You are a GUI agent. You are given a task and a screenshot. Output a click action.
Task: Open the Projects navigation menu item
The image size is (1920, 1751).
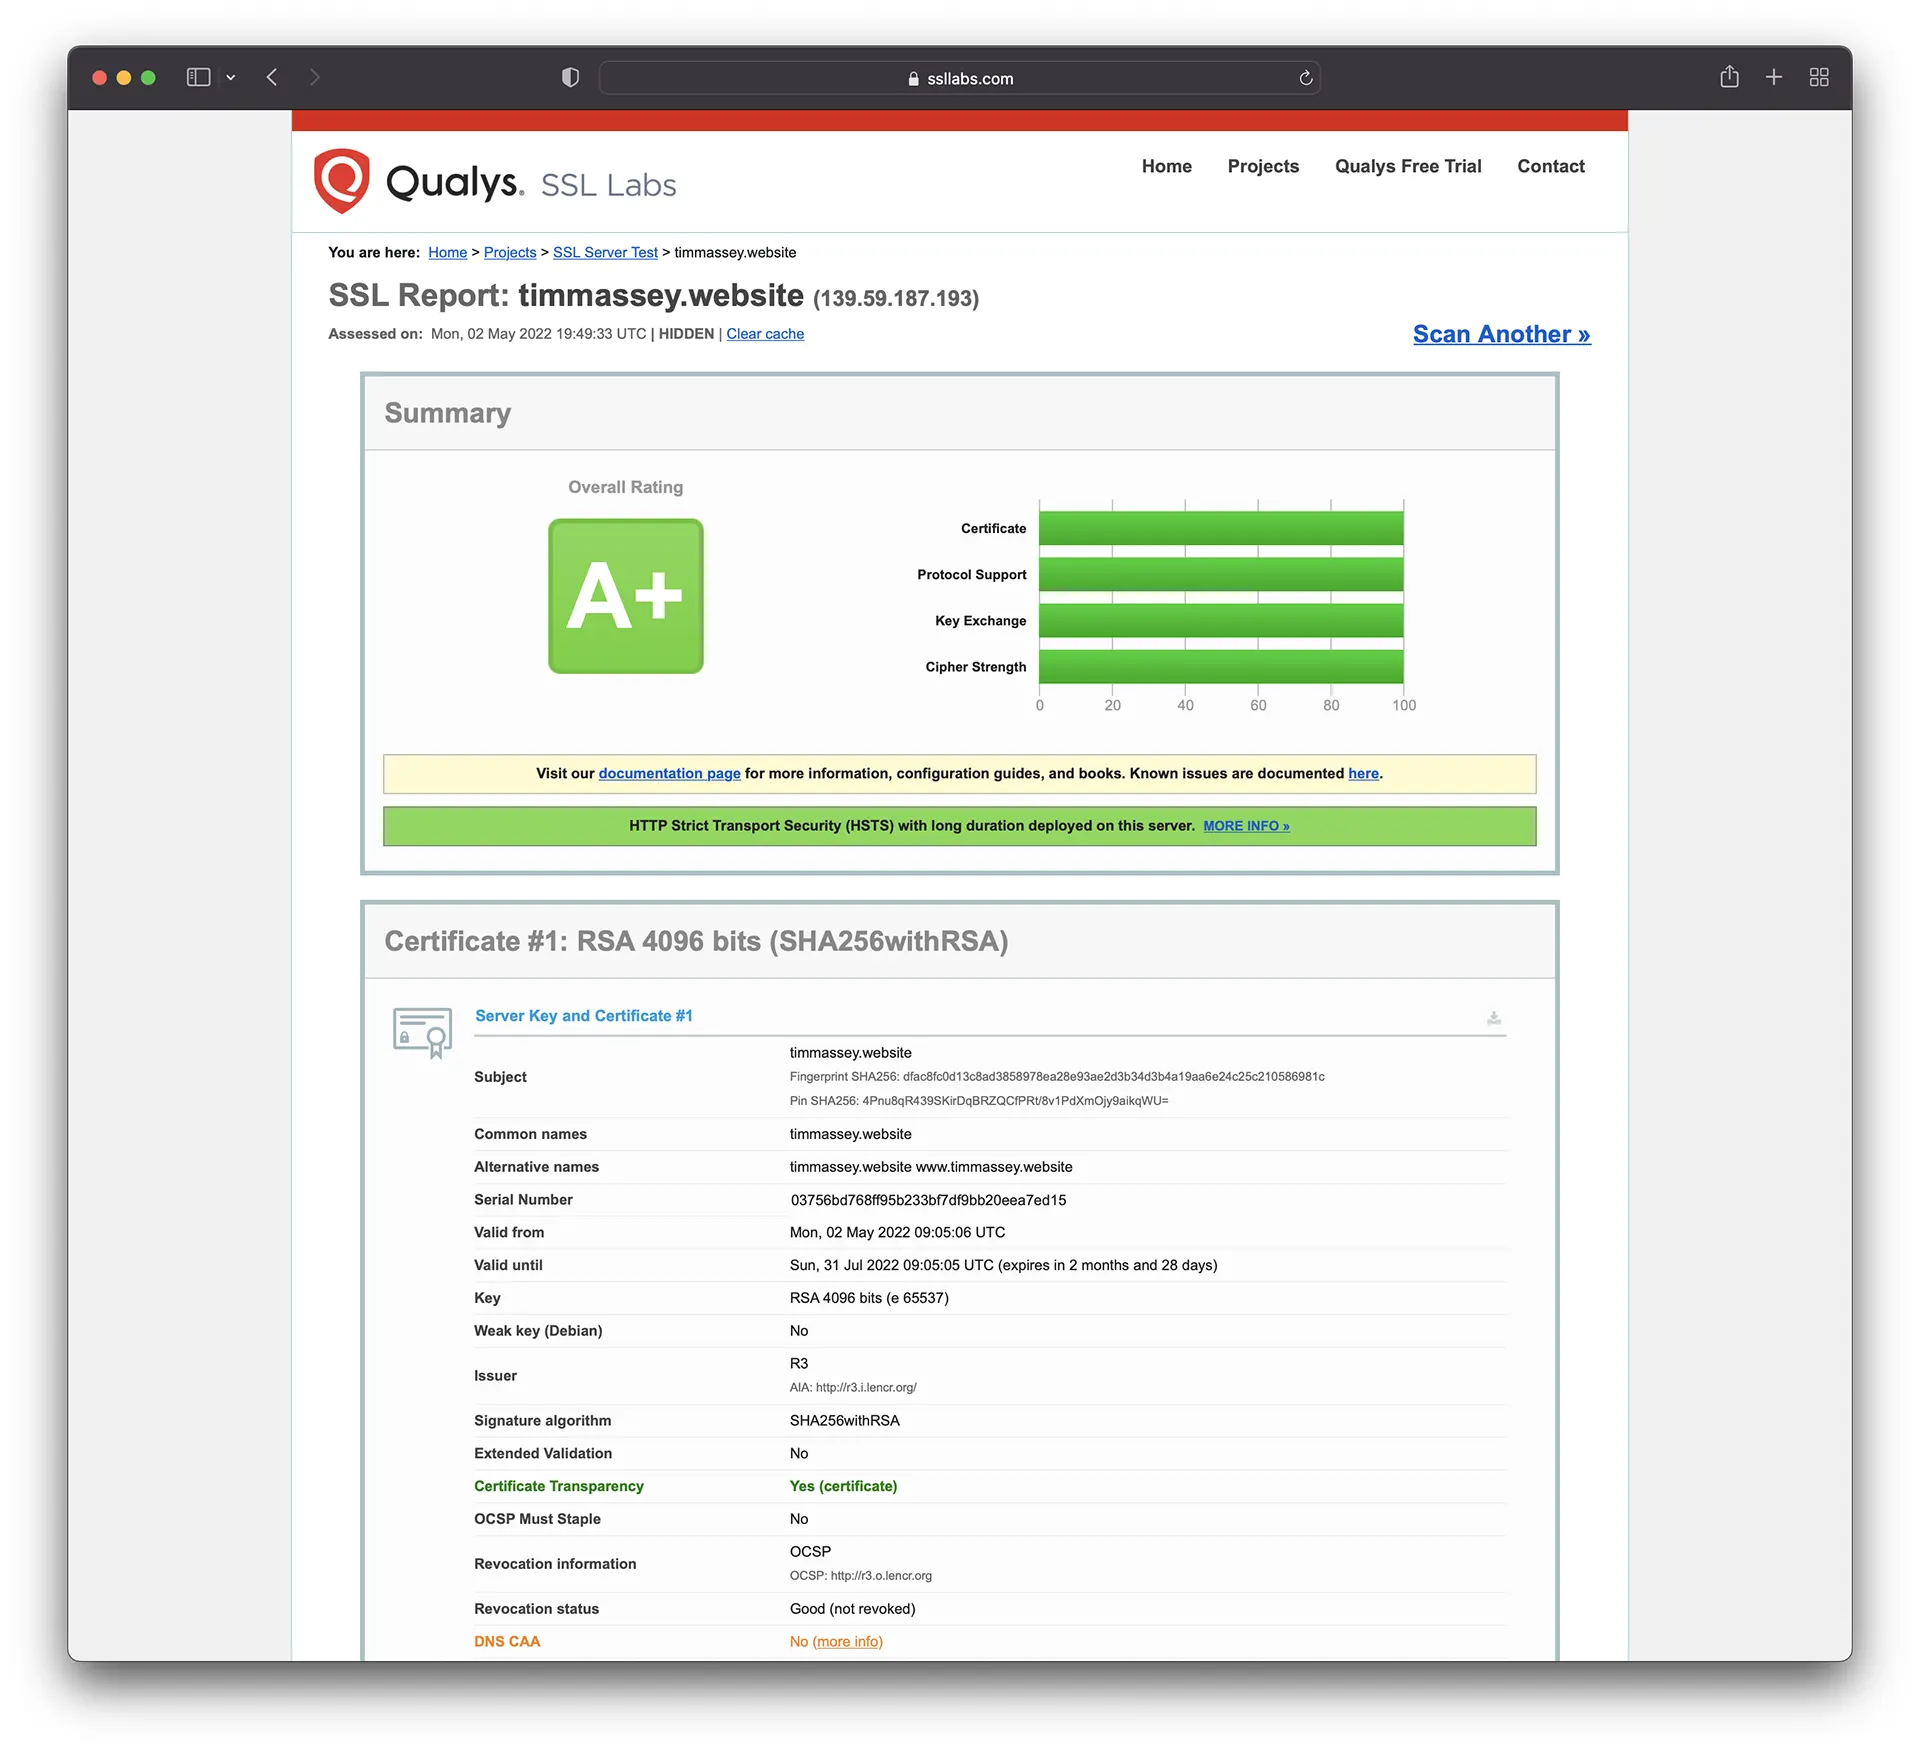tap(1263, 166)
